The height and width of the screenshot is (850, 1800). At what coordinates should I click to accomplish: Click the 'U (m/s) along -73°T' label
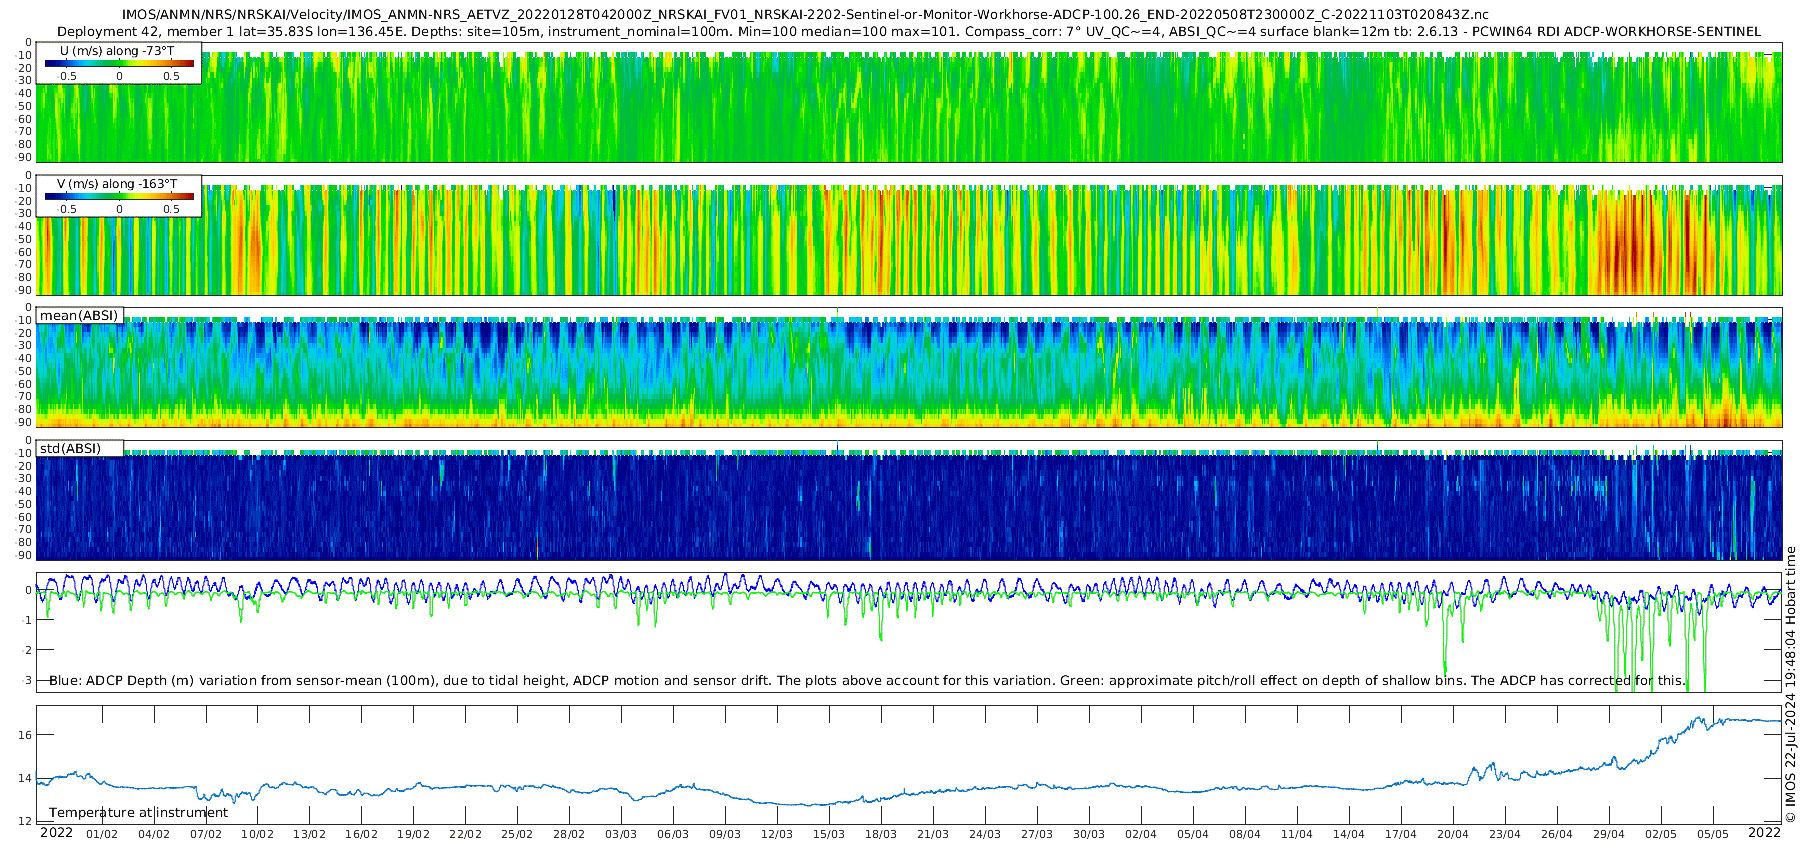(117, 51)
